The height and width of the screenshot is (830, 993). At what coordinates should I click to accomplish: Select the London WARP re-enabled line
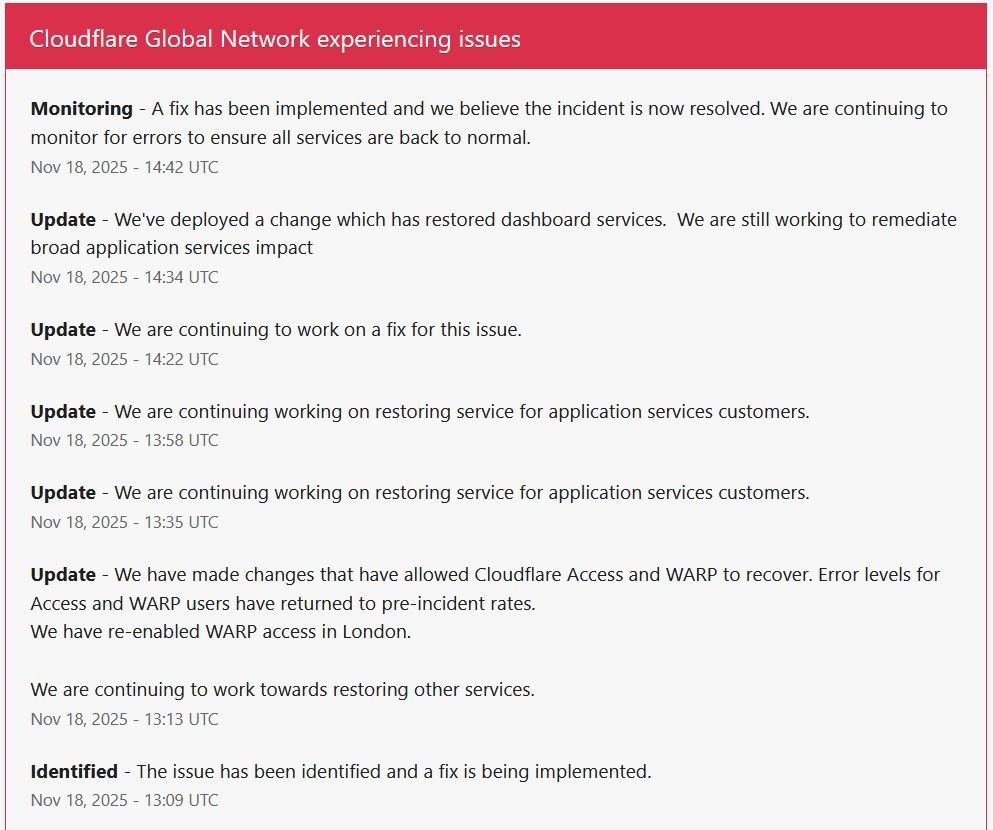coord(220,632)
